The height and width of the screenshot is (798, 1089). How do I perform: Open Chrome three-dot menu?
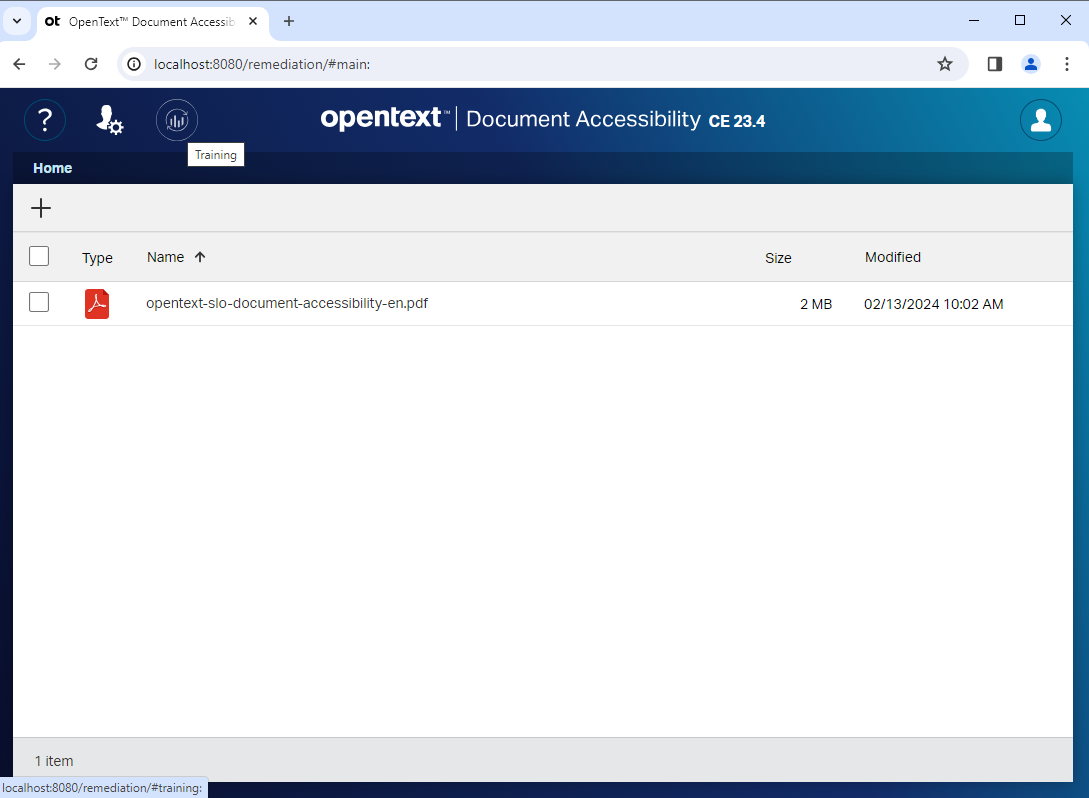(1067, 64)
